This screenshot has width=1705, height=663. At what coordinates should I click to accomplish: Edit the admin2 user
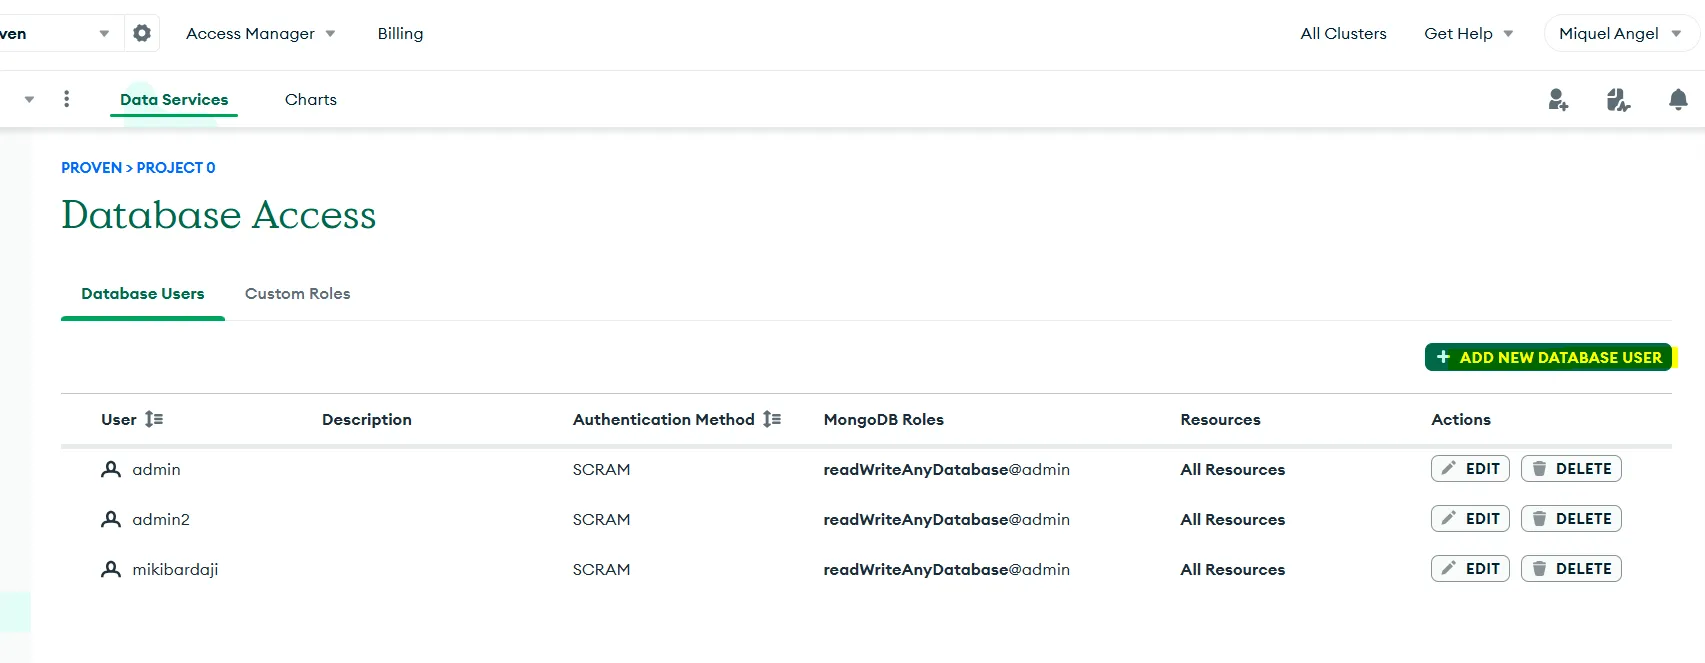pos(1470,519)
